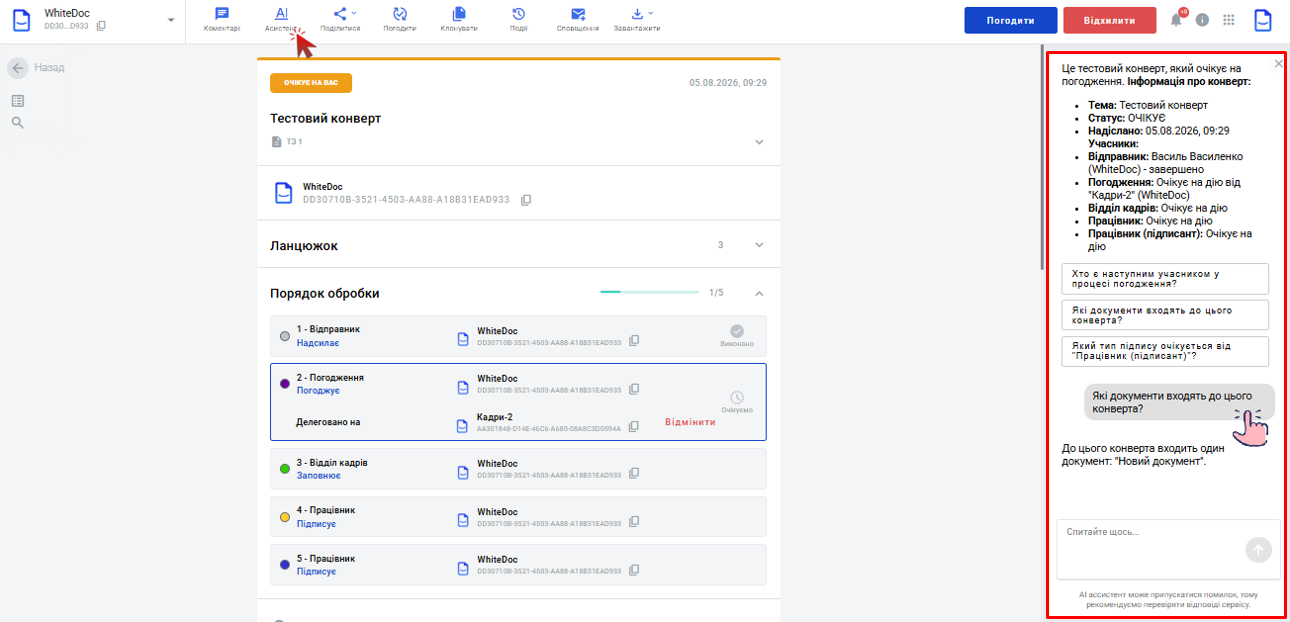Copy ID in row 5 - Працівник
The height and width of the screenshot is (622, 1290).
click(x=634, y=570)
